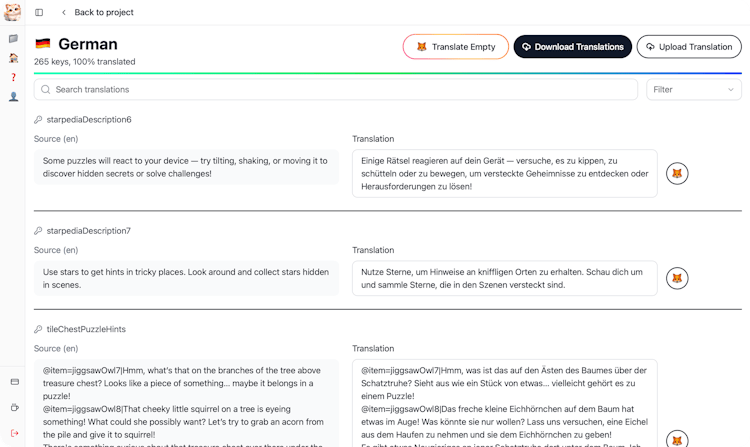Edit the starpediaDescription6 German translation text
Viewport: 750px width, 447px height.
click(x=504, y=174)
